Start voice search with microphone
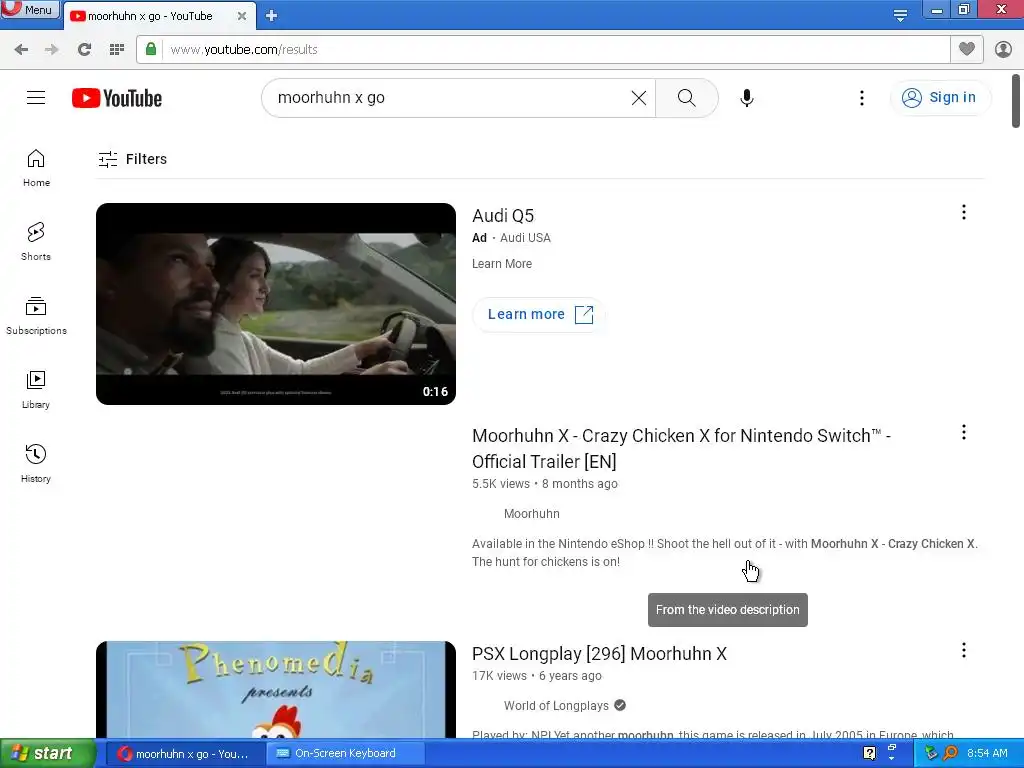Viewport: 1024px width, 768px height. pos(746,98)
